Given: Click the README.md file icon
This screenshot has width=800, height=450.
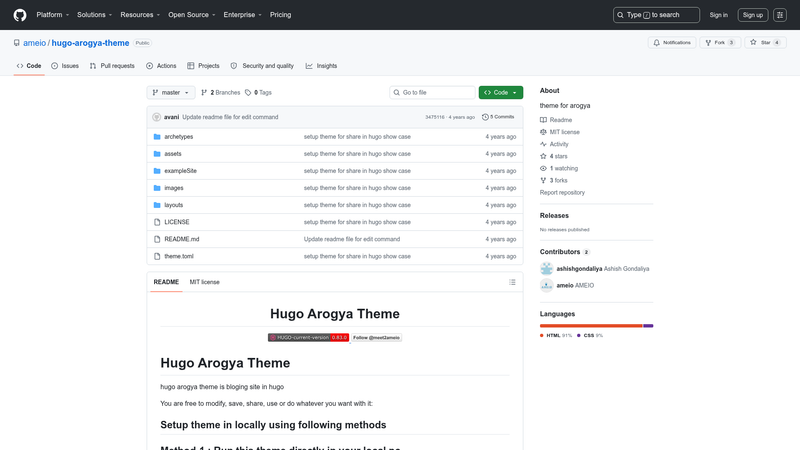Looking at the screenshot, I should pos(157,239).
